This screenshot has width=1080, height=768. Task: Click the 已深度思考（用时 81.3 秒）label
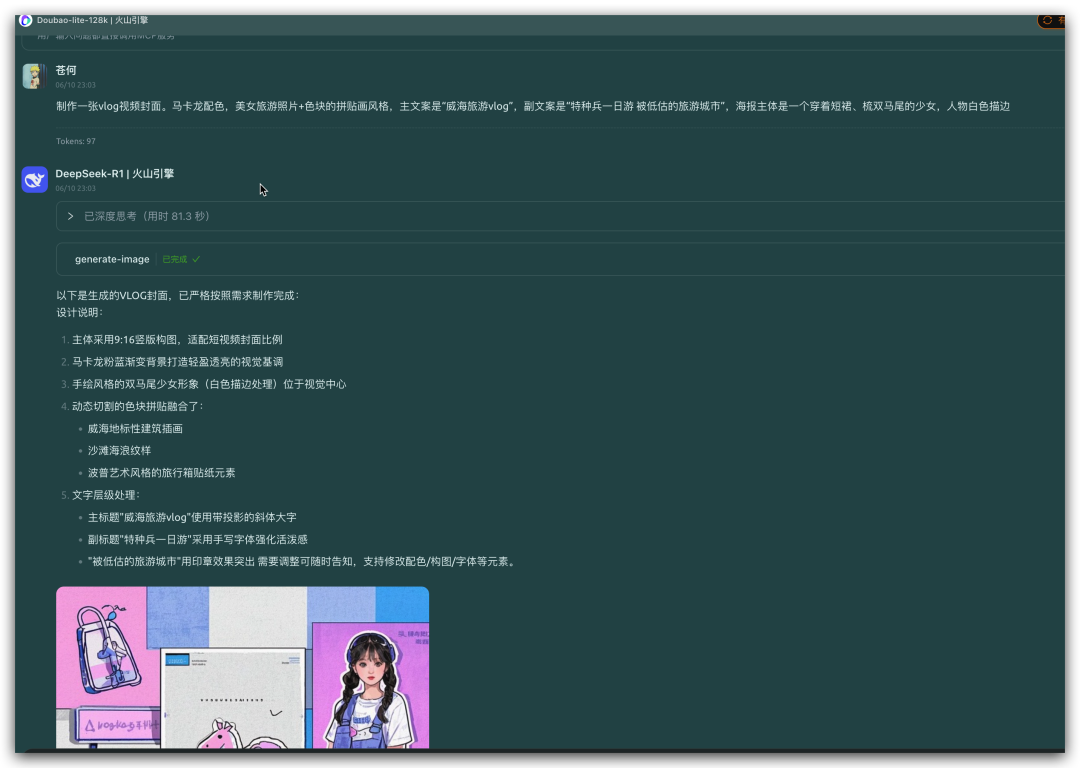pyautogui.click(x=147, y=216)
